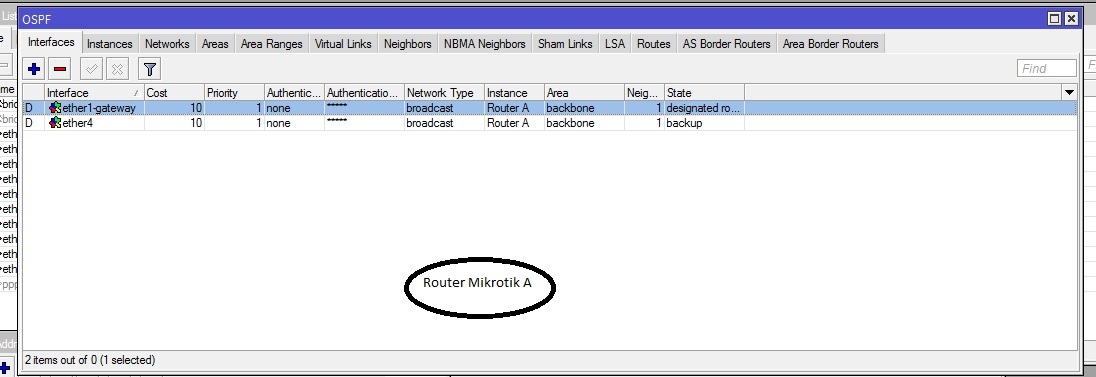Click the ether4 interface icon

55,123
